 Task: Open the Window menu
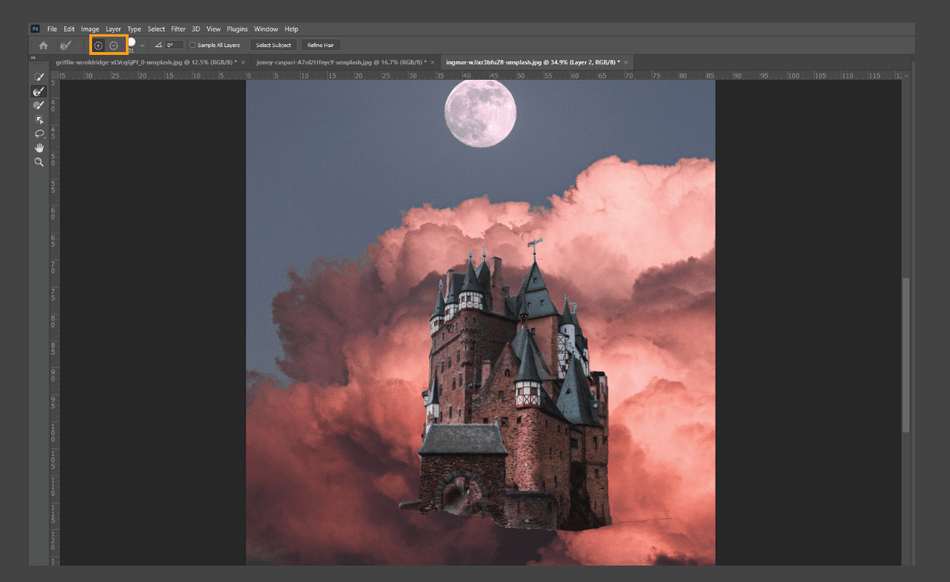[x=266, y=29]
